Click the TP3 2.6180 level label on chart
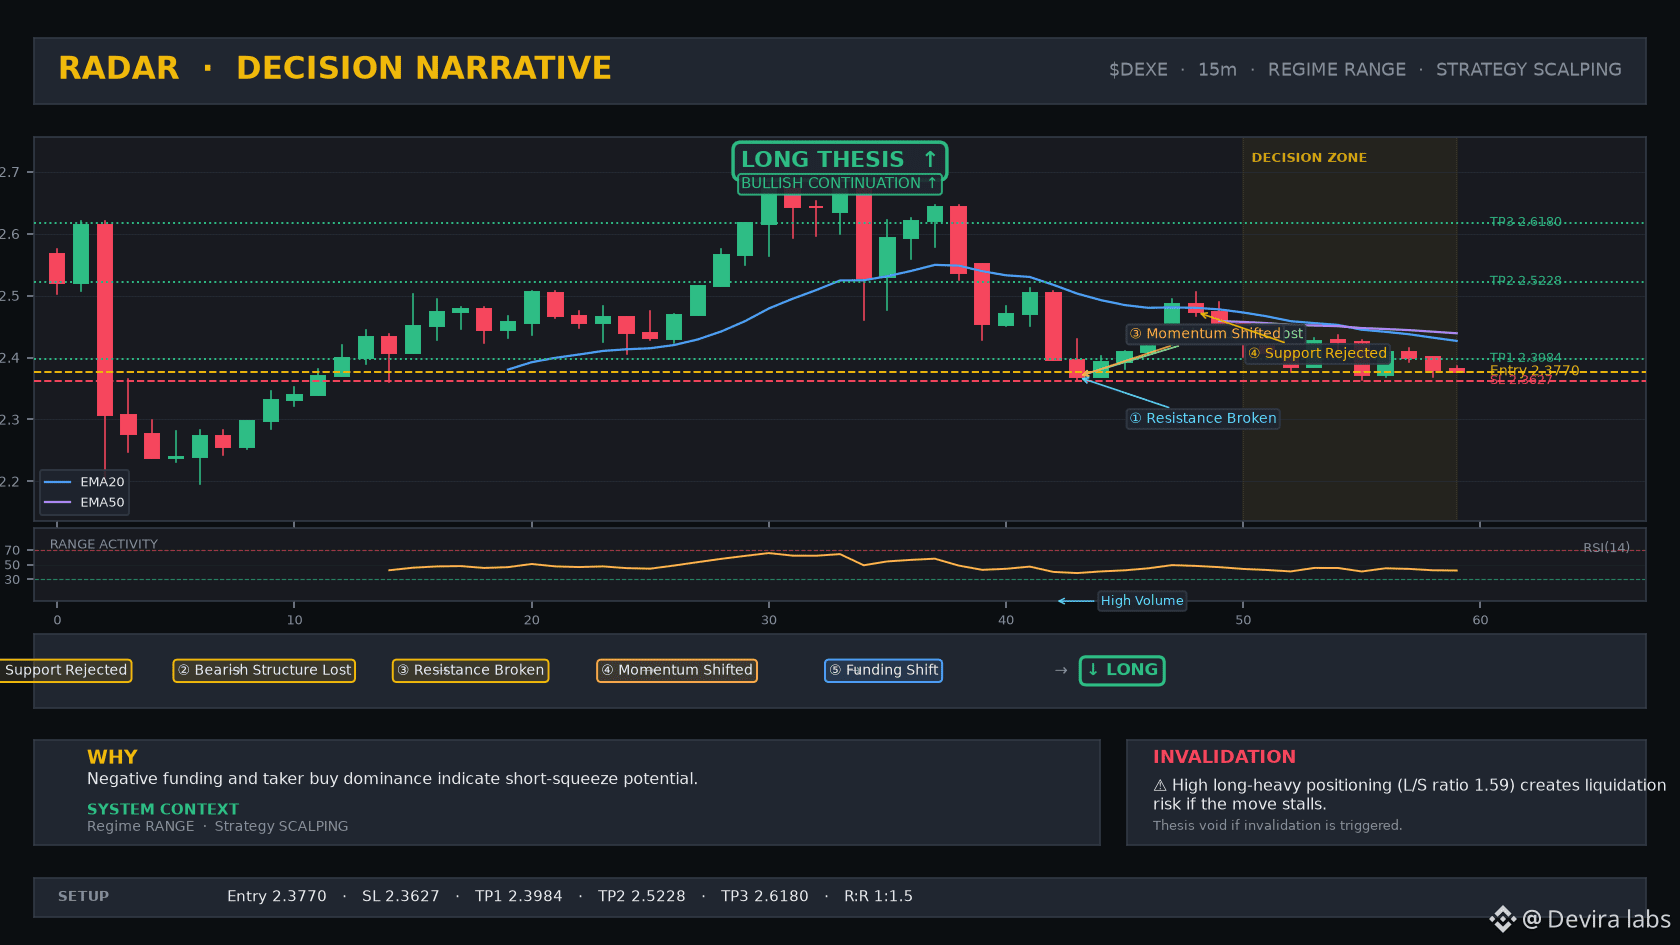Viewport: 1680px width, 945px height. pyautogui.click(x=1525, y=222)
